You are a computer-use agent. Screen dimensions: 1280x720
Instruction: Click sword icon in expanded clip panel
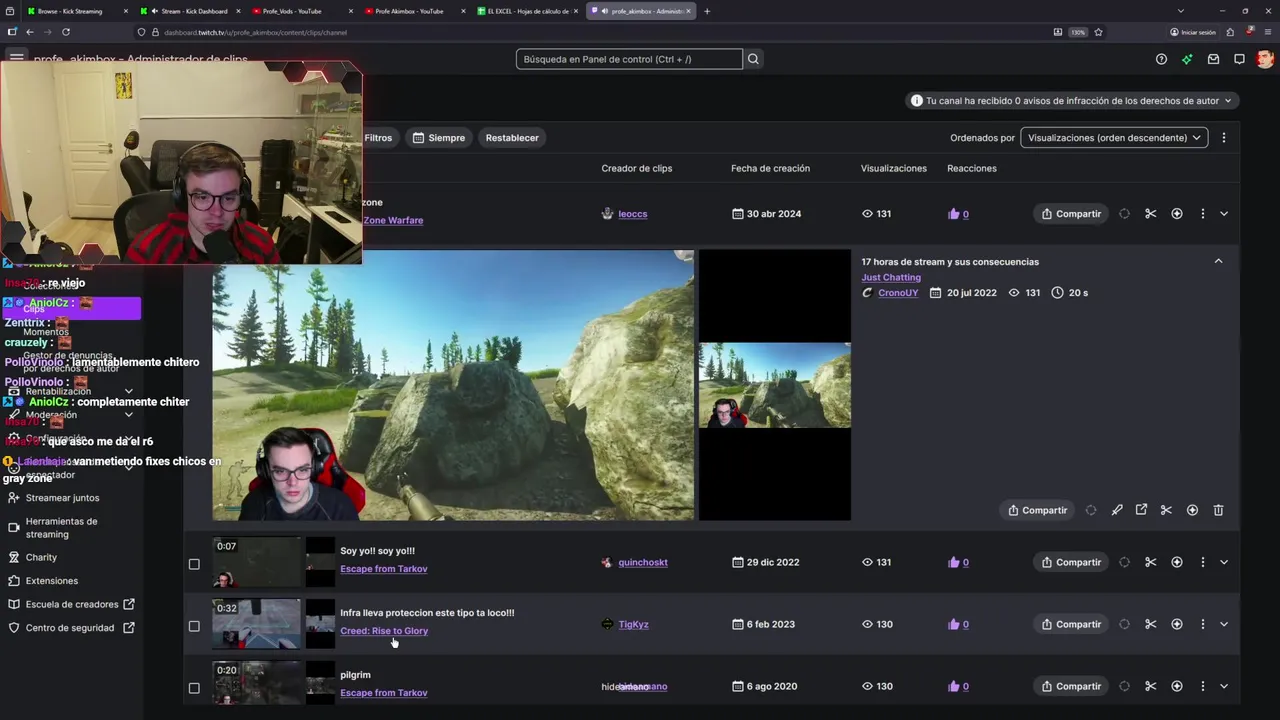[x=1117, y=510]
